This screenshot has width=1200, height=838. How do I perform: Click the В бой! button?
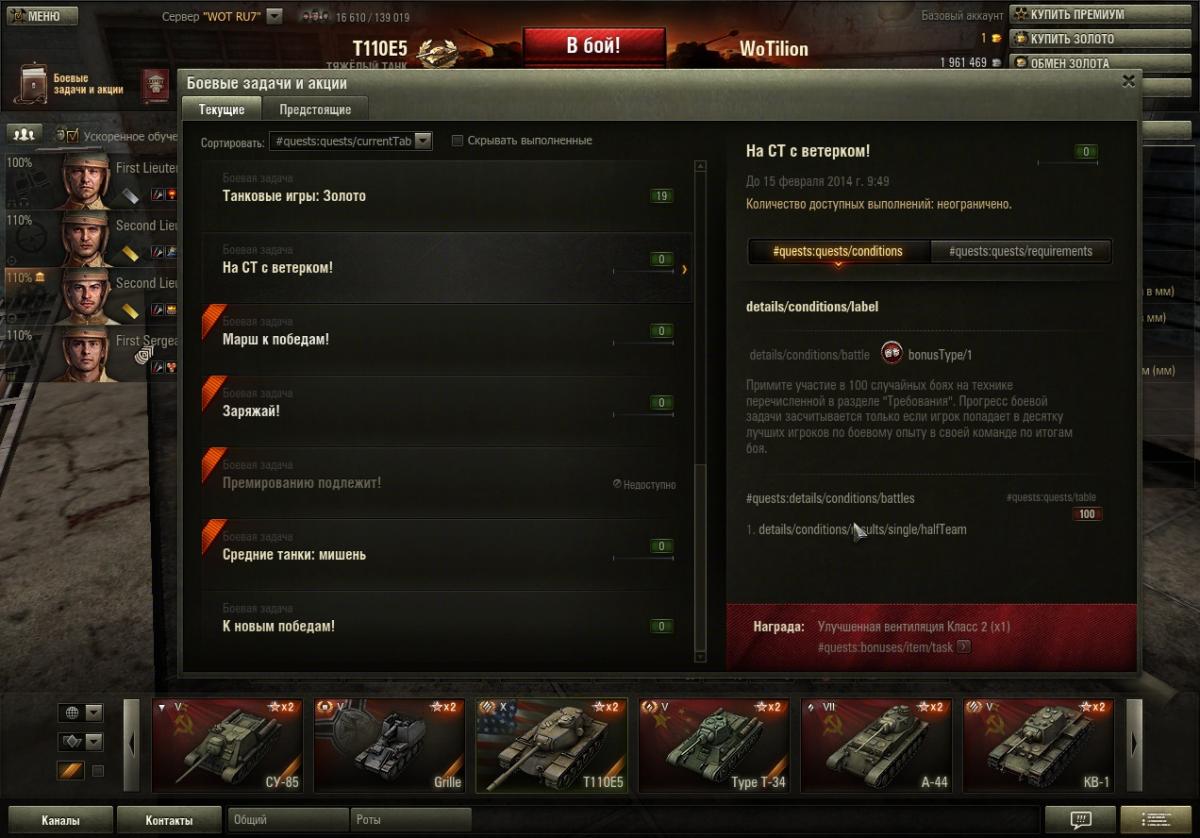594,46
